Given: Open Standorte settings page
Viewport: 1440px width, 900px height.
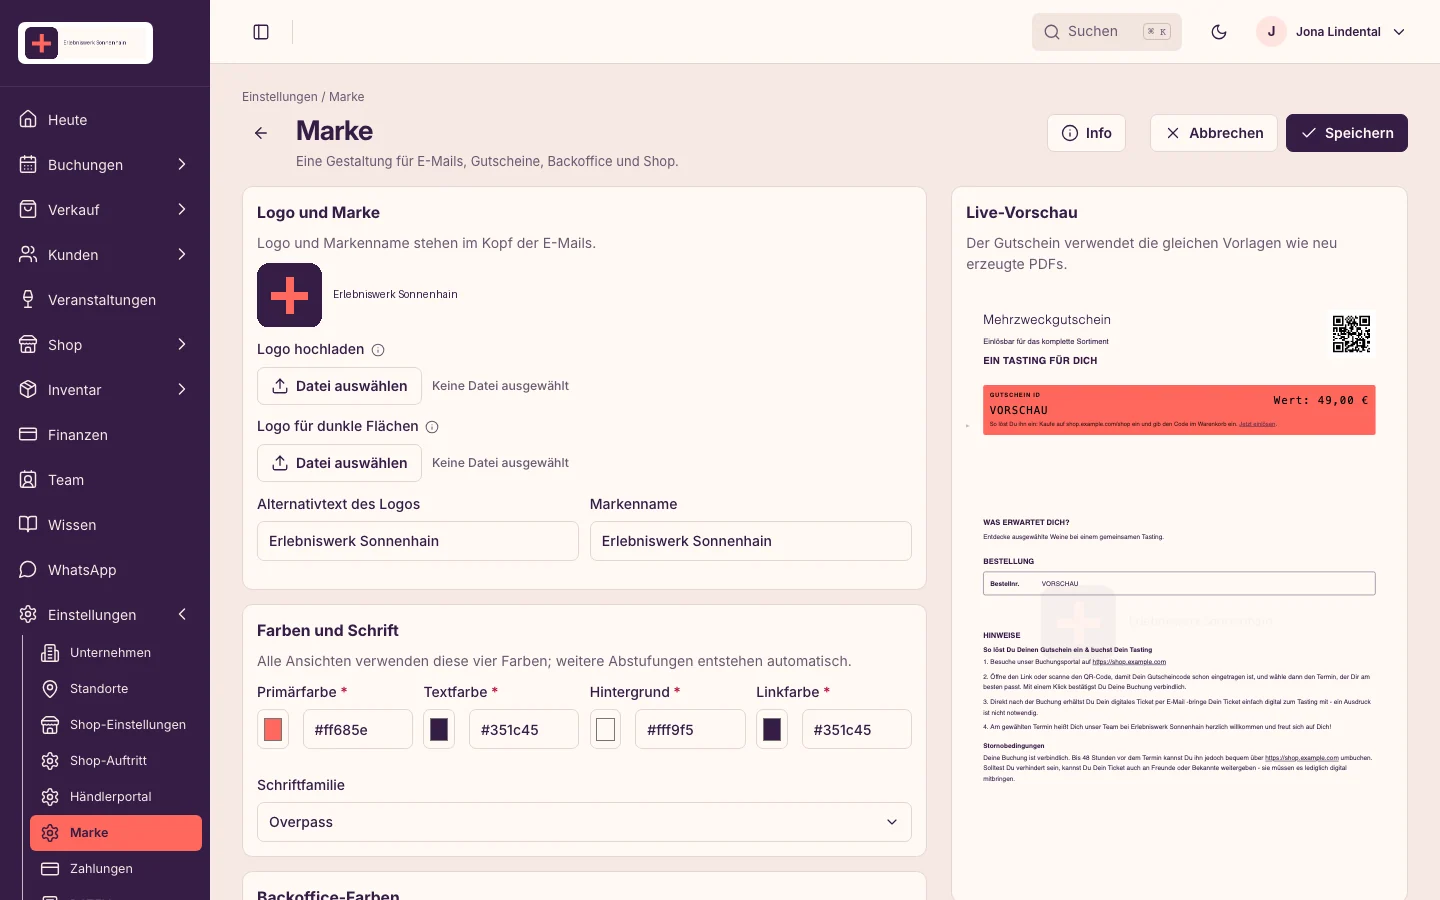Looking at the screenshot, I should click(x=116, y=689).
